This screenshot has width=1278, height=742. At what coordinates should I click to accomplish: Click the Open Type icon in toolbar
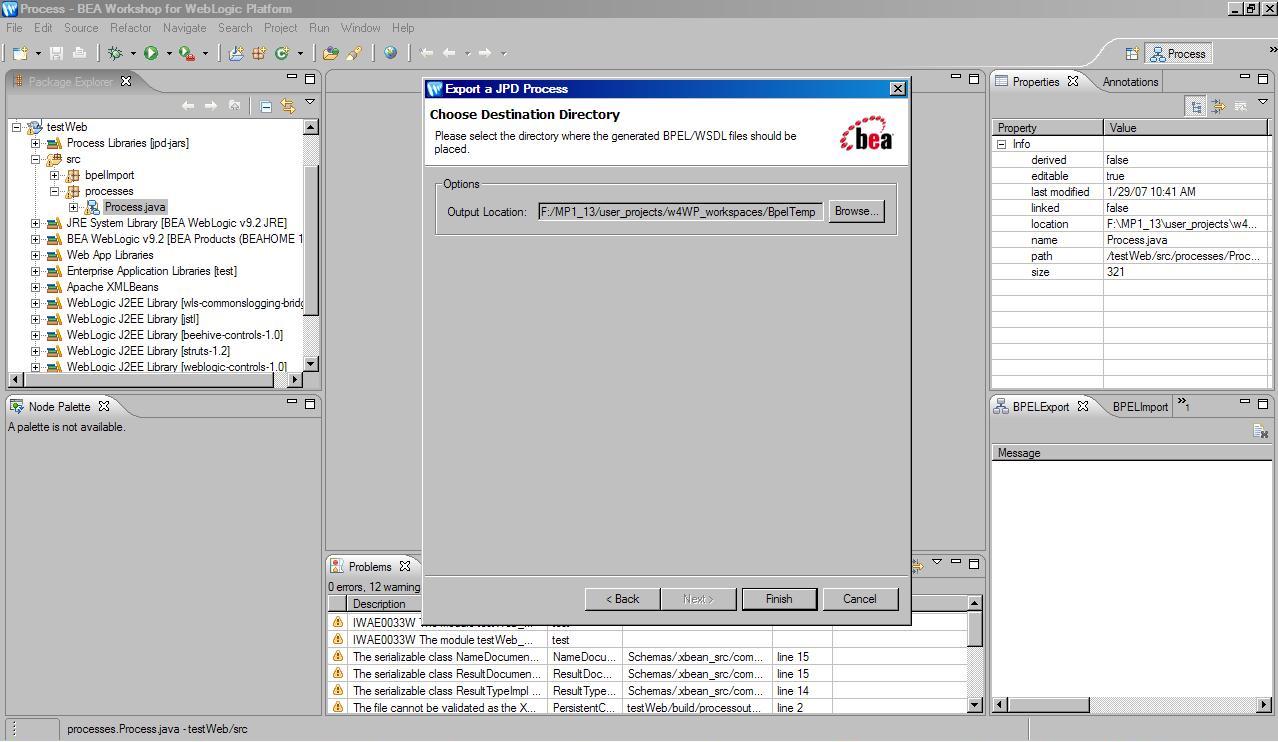[331, 53]
